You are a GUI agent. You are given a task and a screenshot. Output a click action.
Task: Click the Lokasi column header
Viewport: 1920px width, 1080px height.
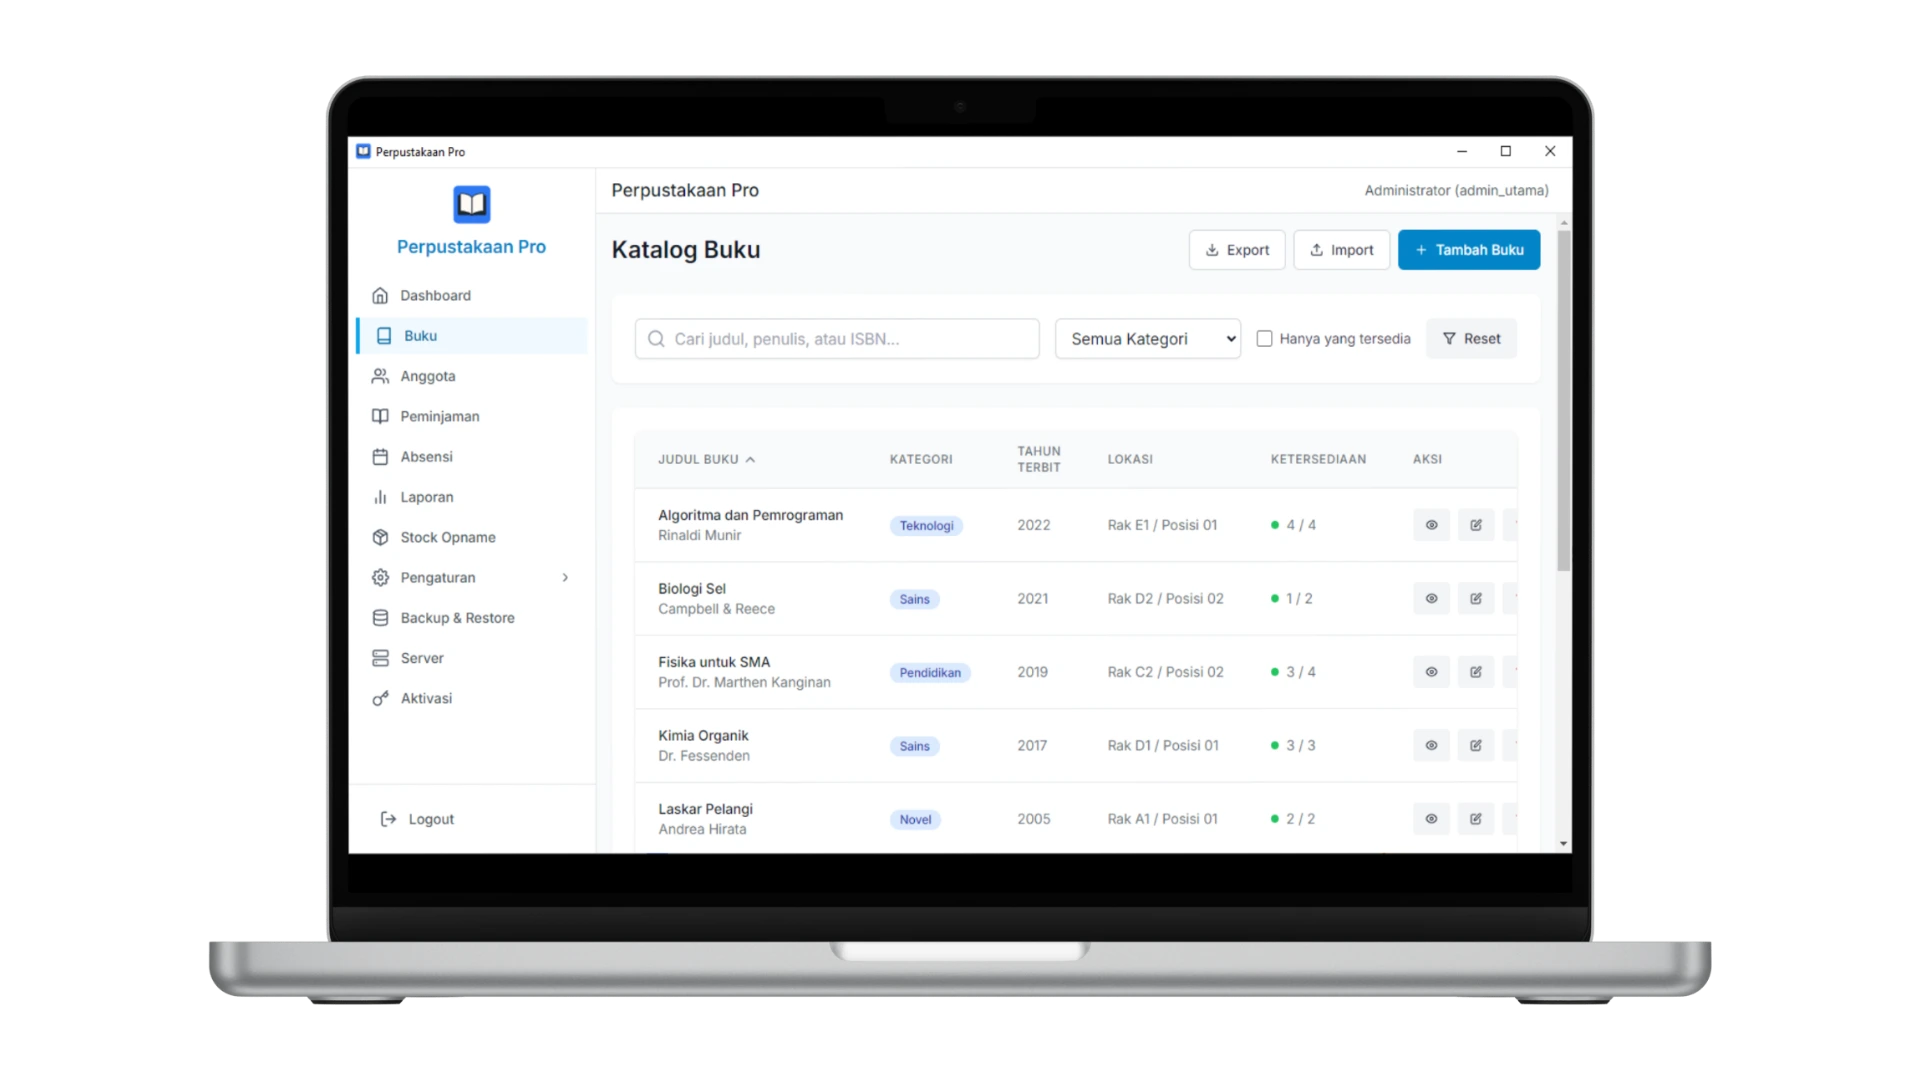1130,459
